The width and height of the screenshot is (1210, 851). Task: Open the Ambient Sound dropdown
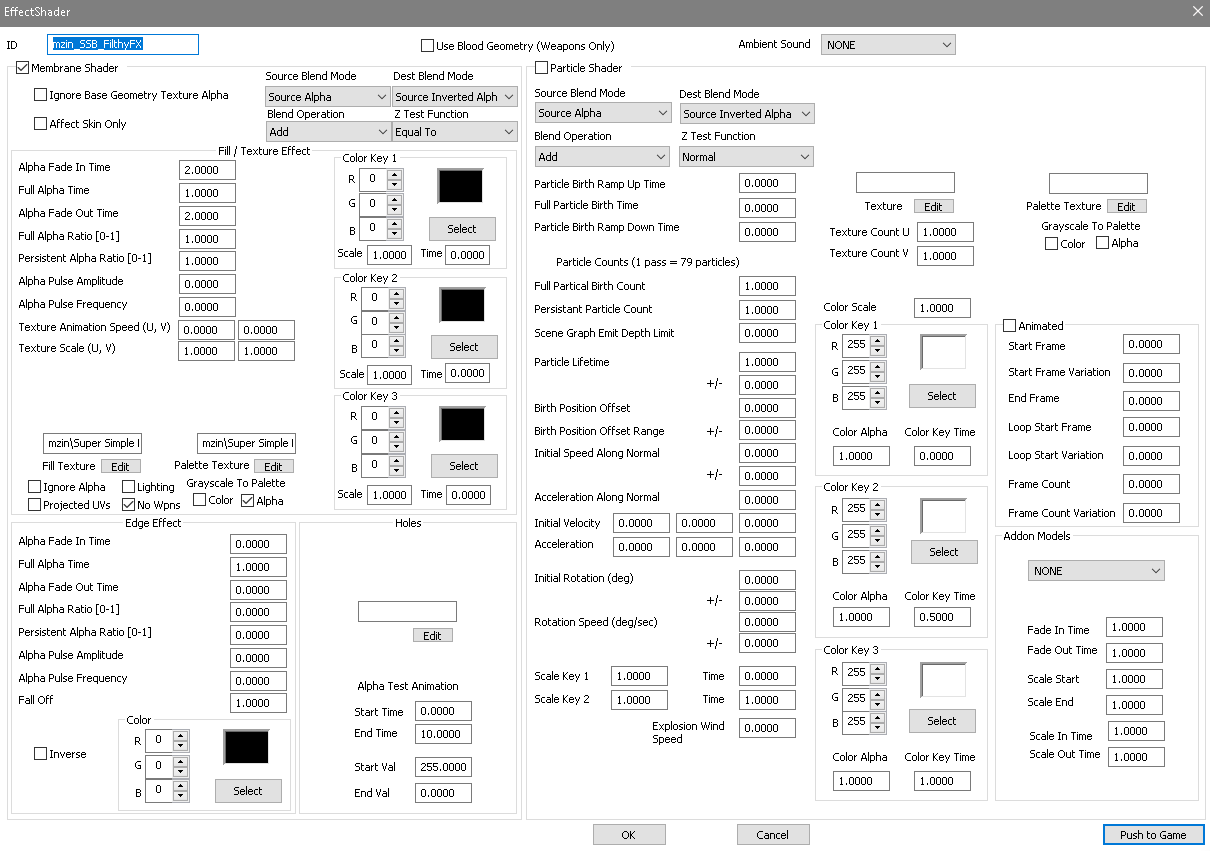(x=888, y=45)
